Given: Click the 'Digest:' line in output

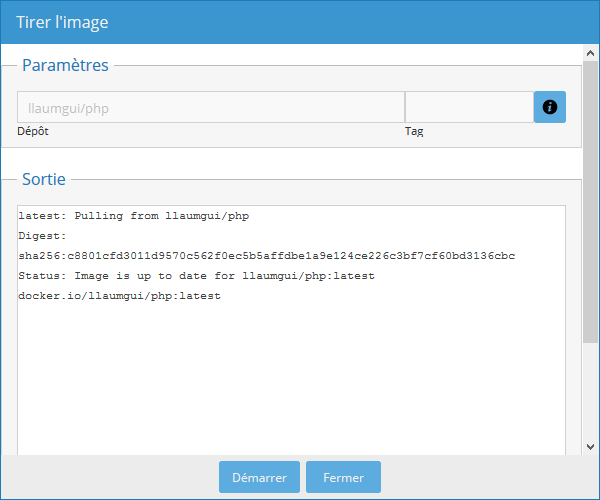Looking at the screenshot, I should point(41,236).
